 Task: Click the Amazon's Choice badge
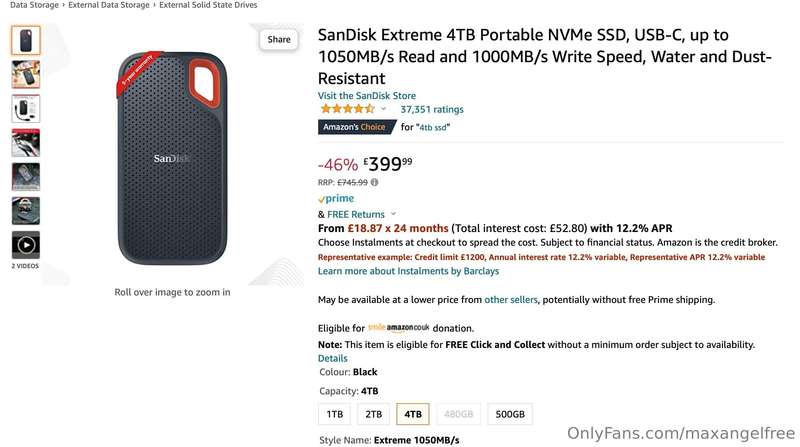coord(357,127)
